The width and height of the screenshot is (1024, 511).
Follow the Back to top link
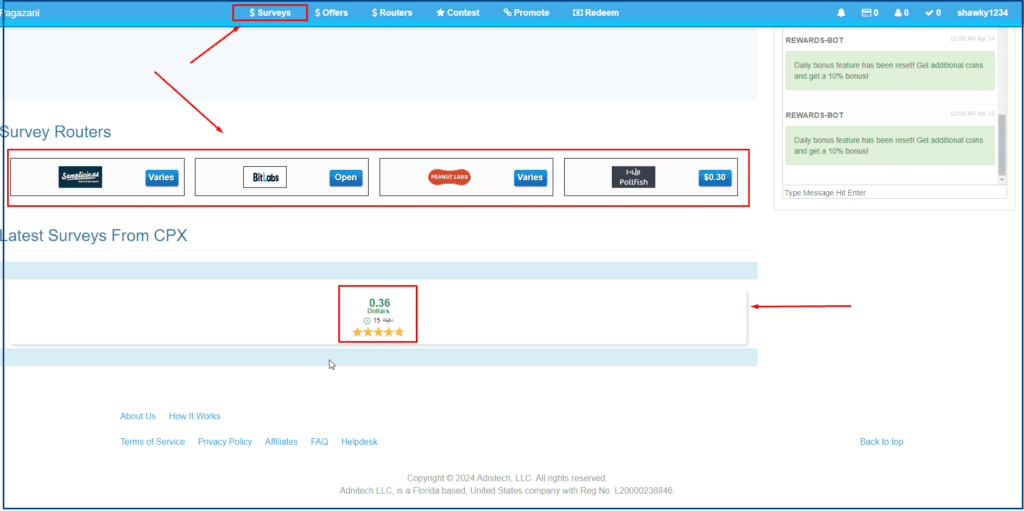(x=881, y=442)
